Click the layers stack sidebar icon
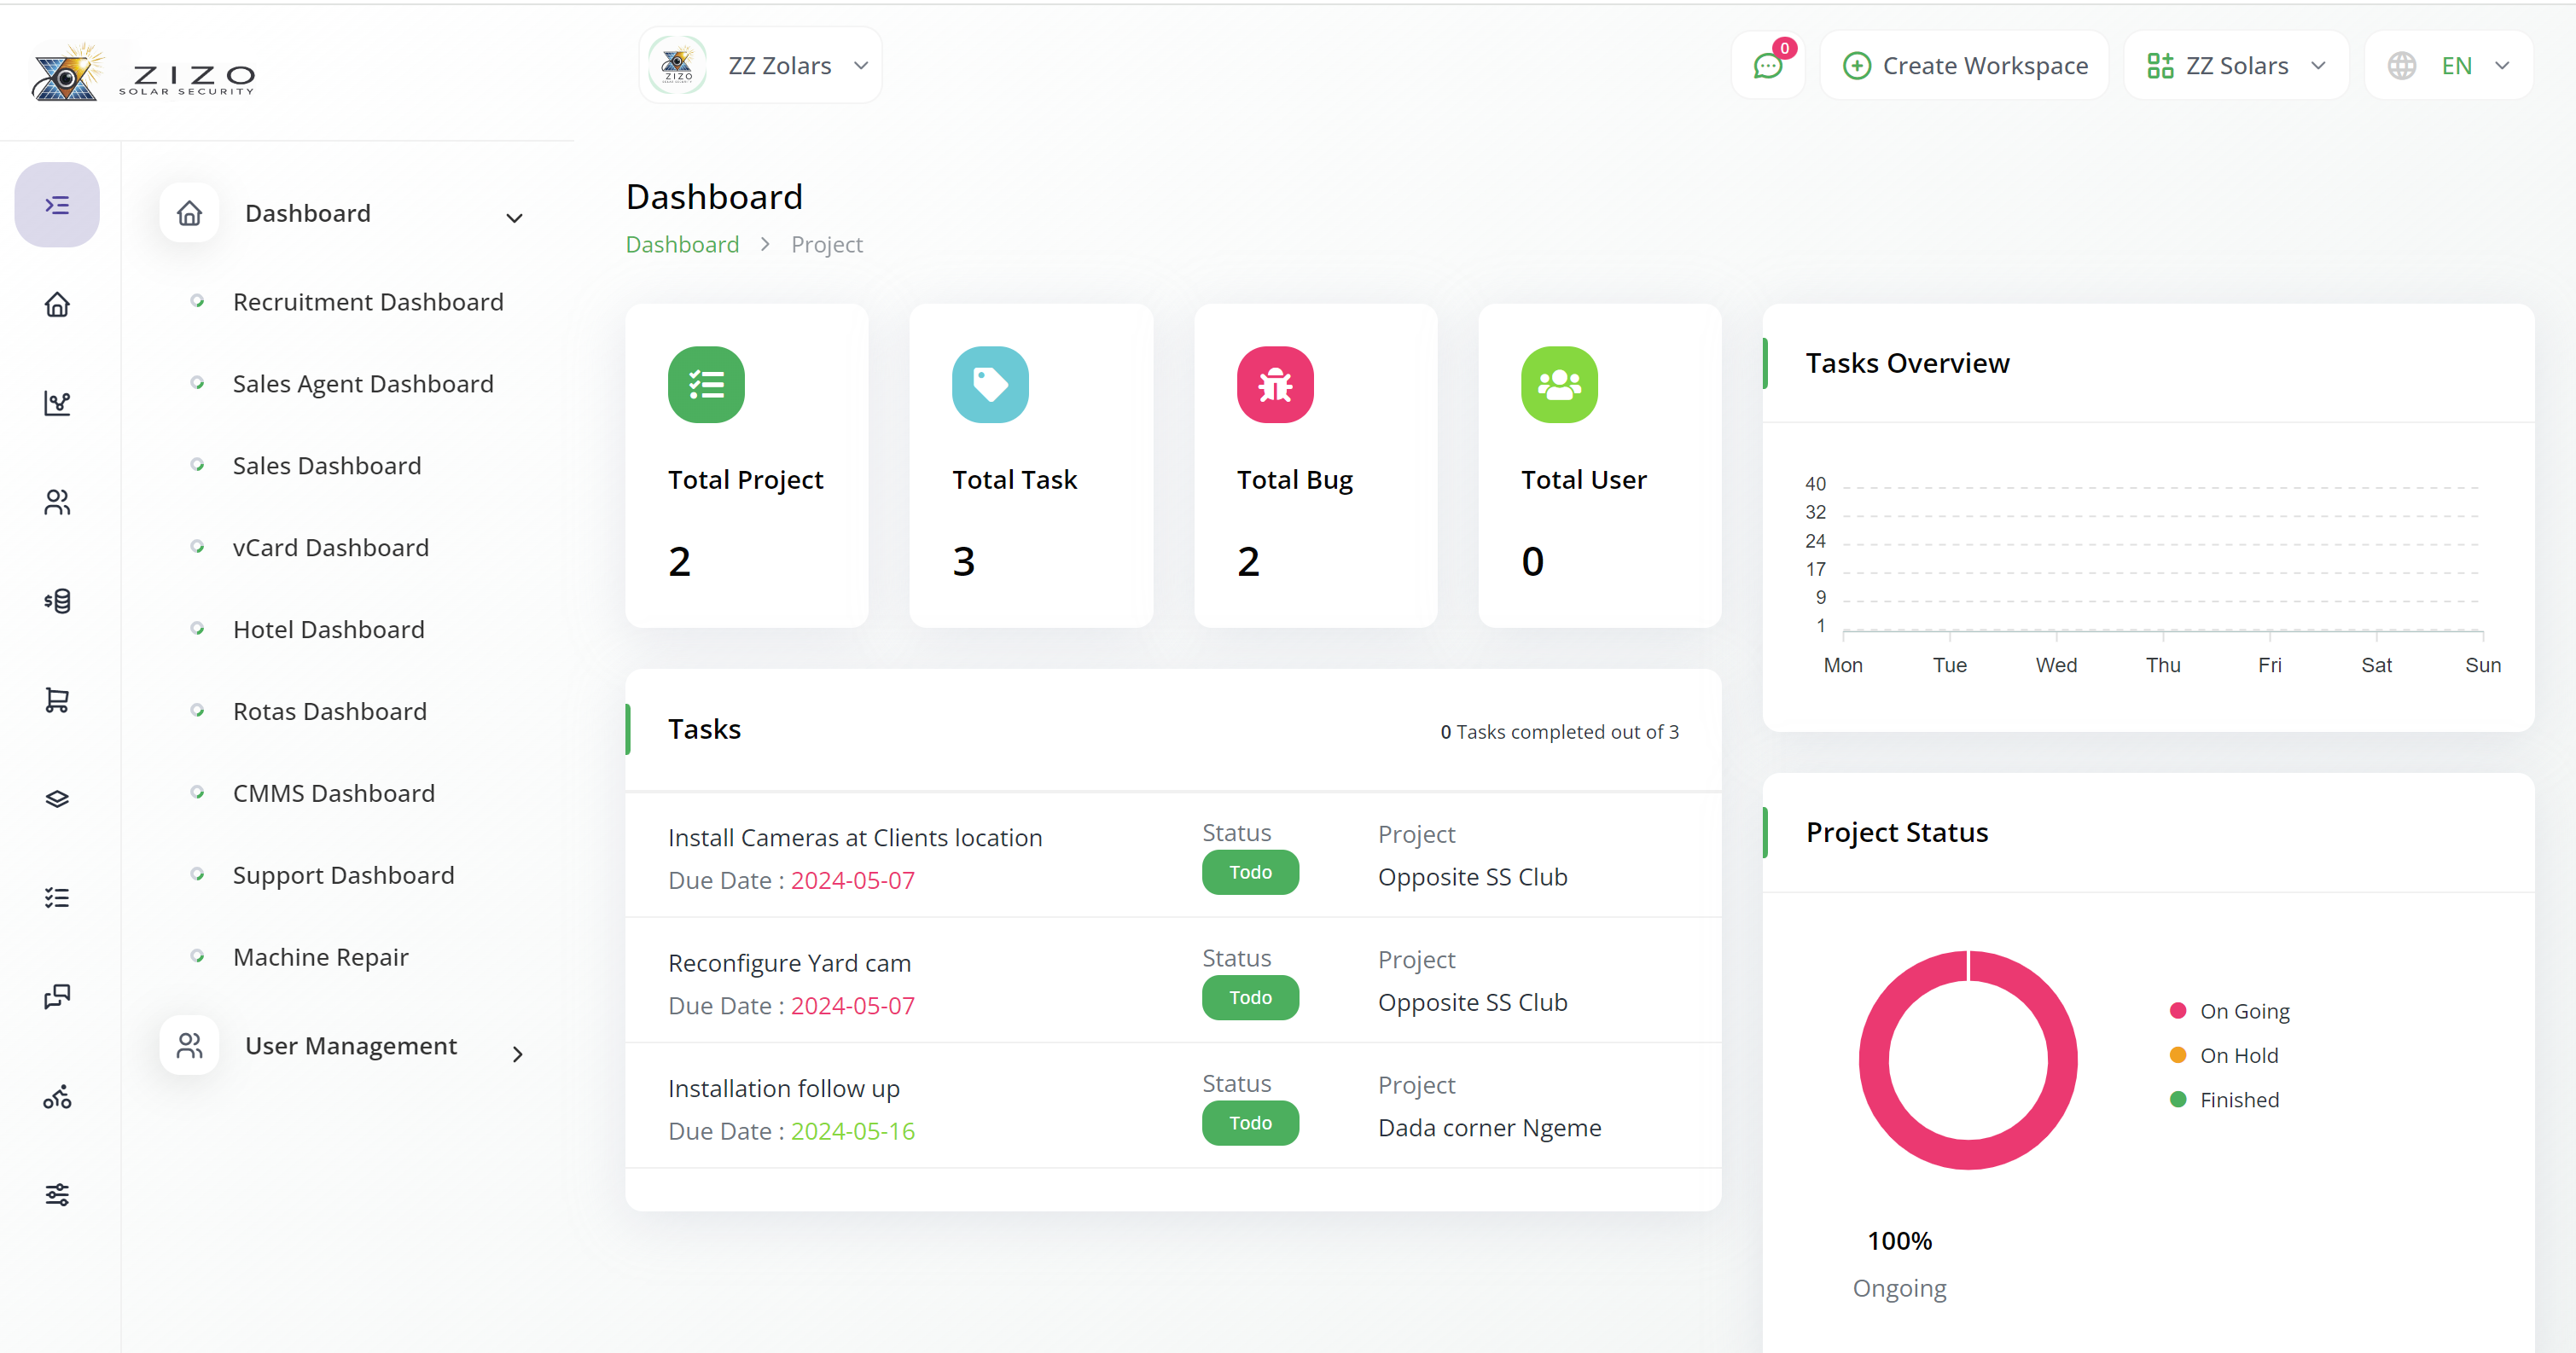Screen dimensions: 2576x1353 [57, 799]
